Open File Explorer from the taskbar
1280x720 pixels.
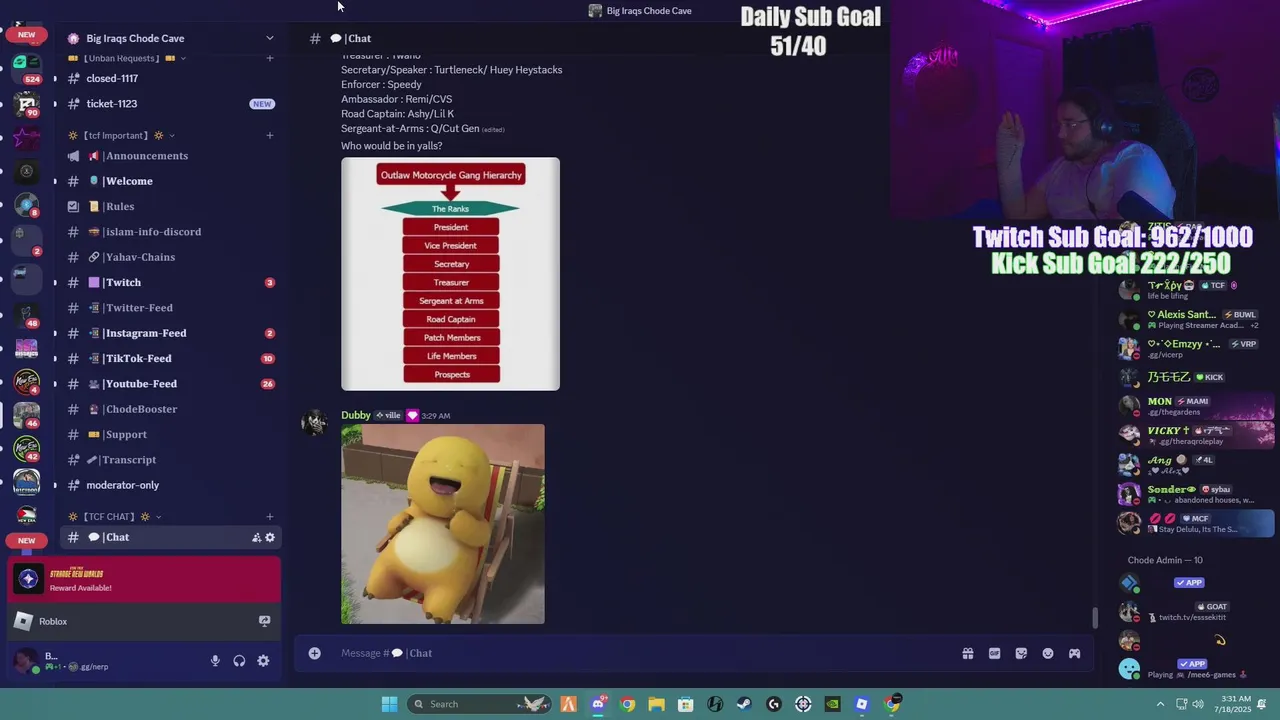coord(656,704)
